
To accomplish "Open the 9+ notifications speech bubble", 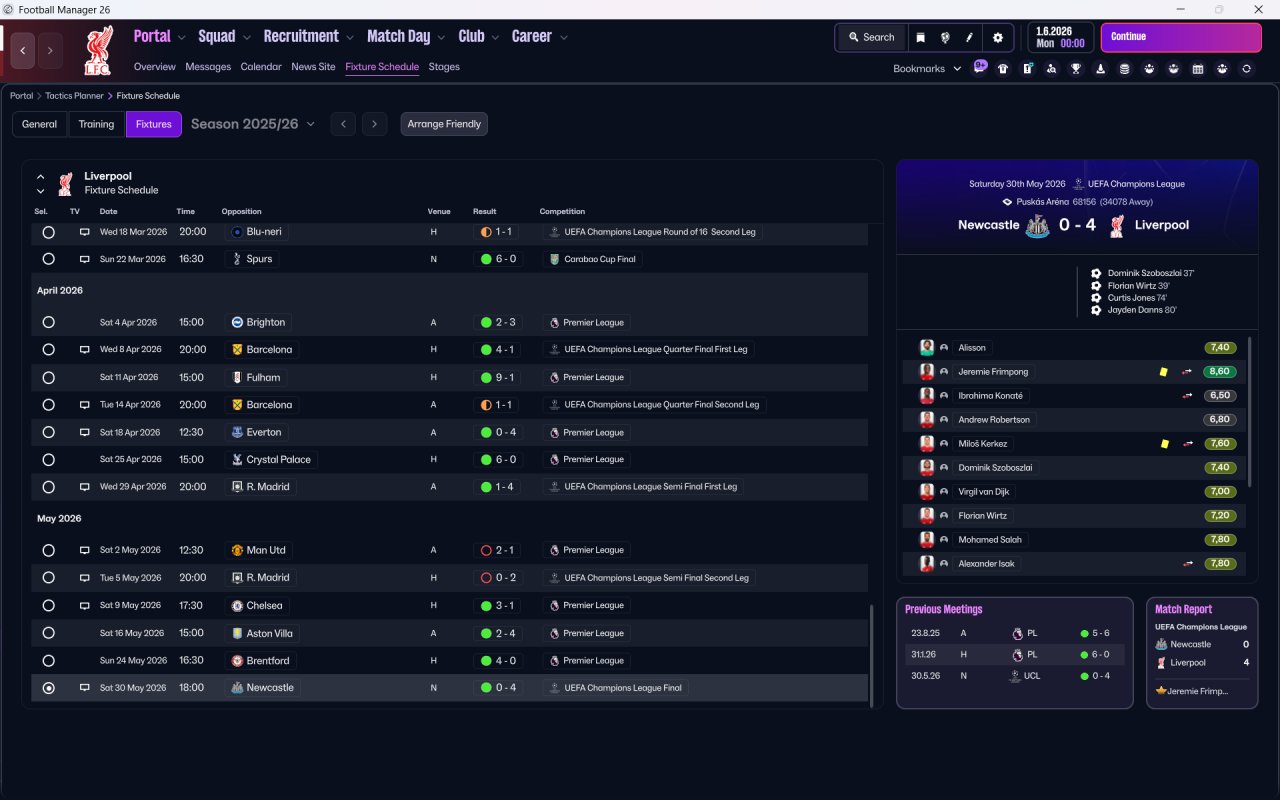I will pyautogui.click(x=980, y=67).
